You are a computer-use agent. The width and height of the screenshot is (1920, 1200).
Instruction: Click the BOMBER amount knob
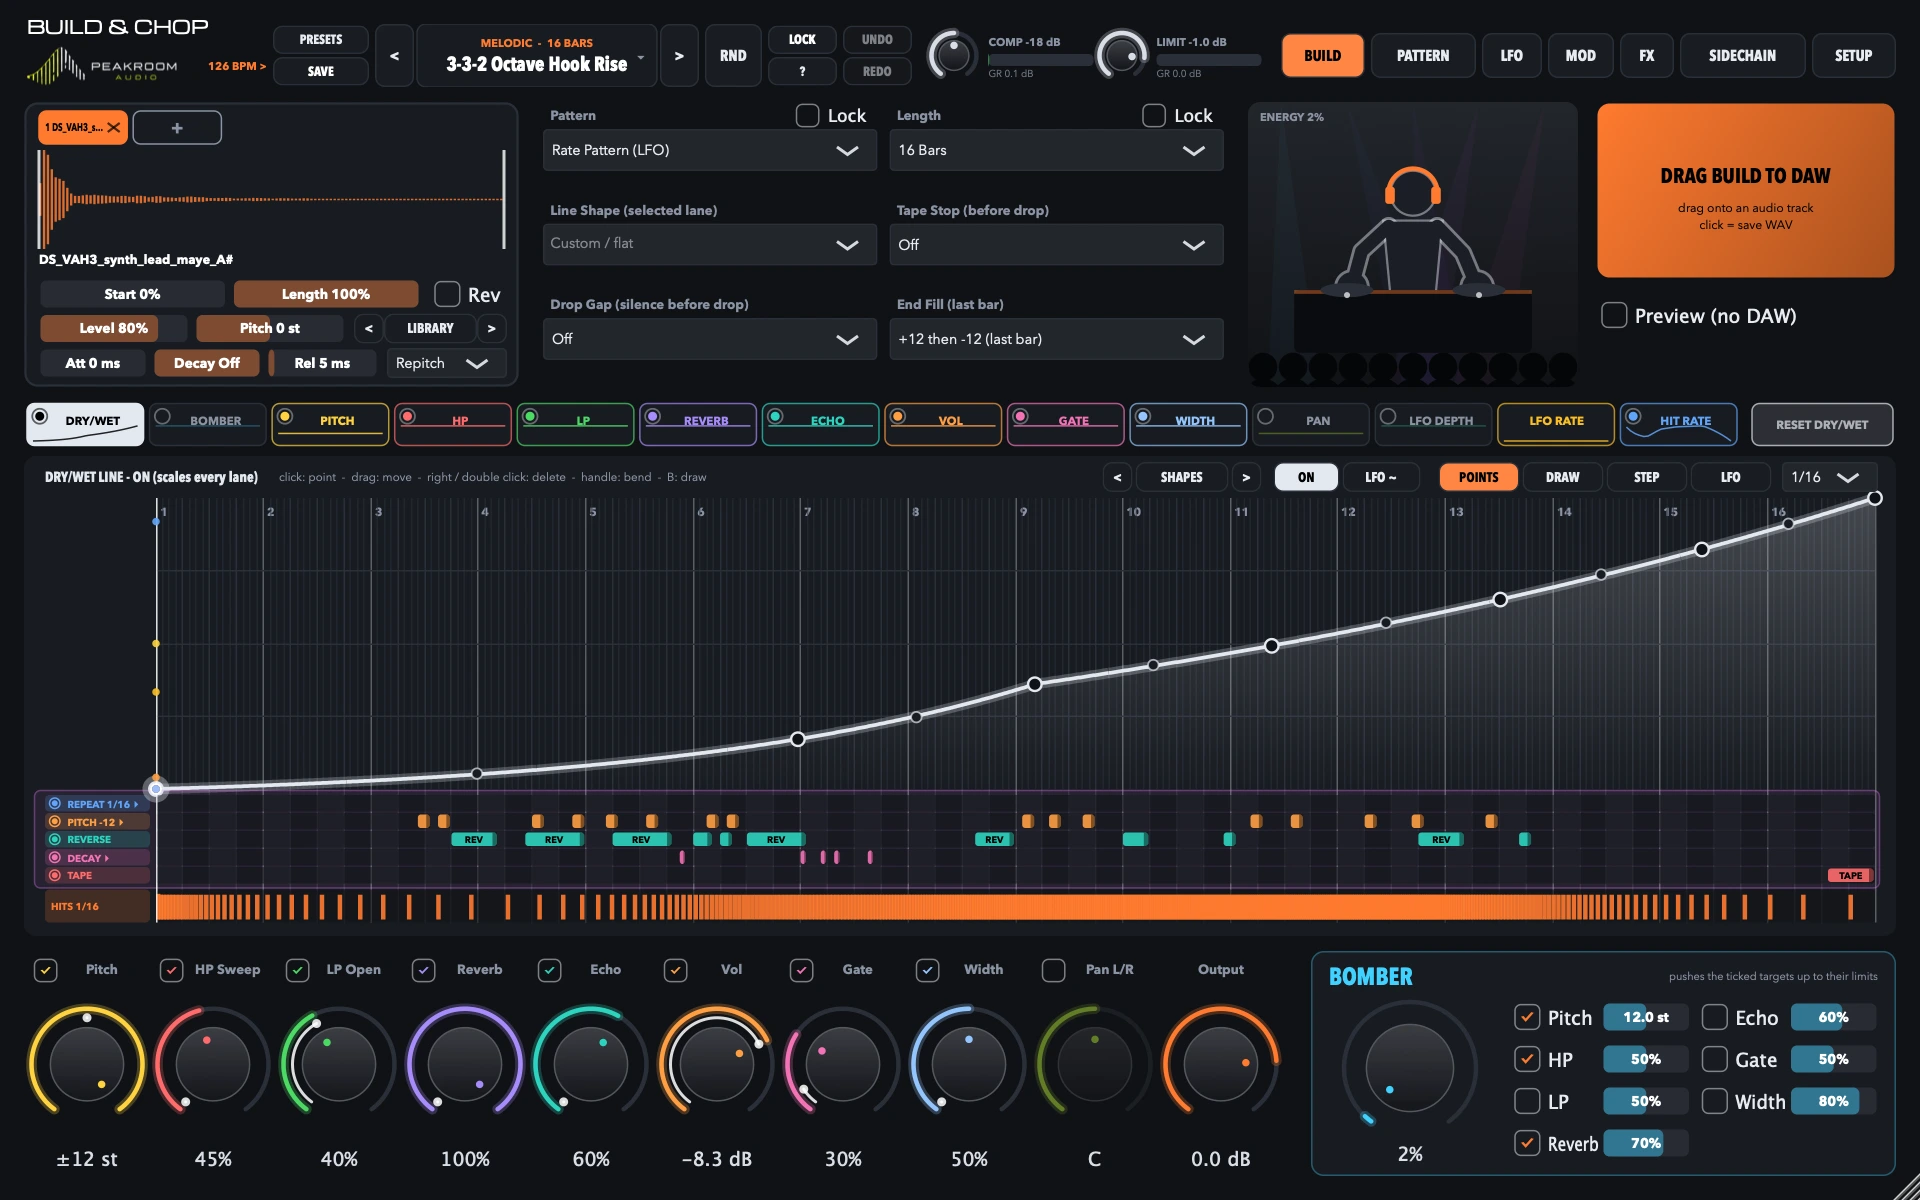pos(1409,1068)
